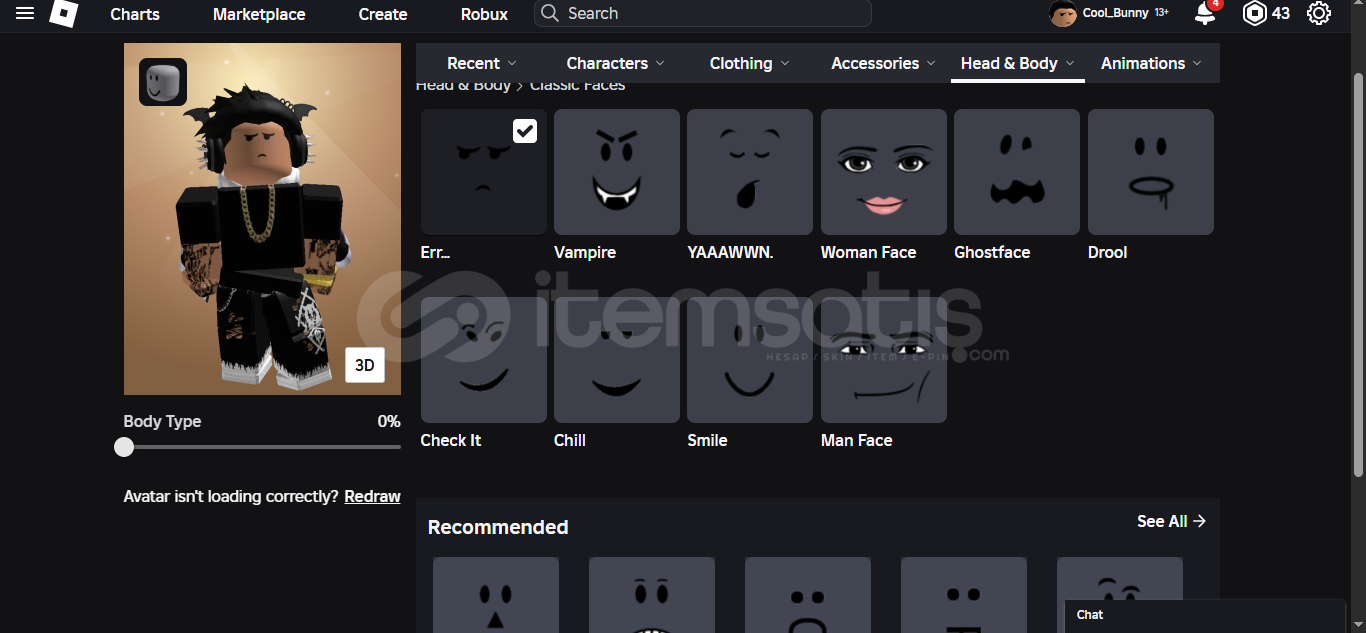This screenshot has width=1366, height=633.
Task: Click the Recommended section heading
Action: click(x=498, y=527)
